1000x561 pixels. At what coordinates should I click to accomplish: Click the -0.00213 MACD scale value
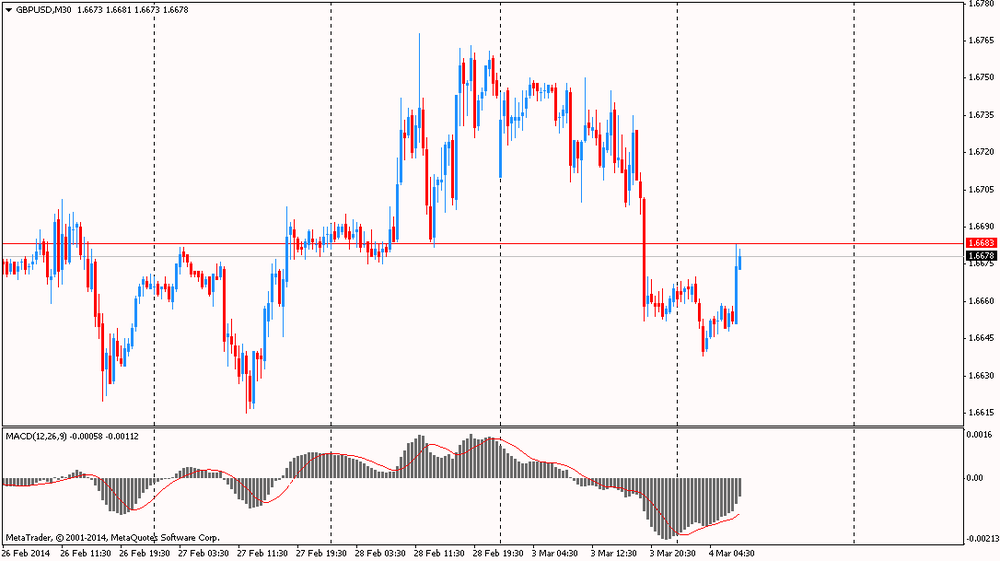coord(982,539)
